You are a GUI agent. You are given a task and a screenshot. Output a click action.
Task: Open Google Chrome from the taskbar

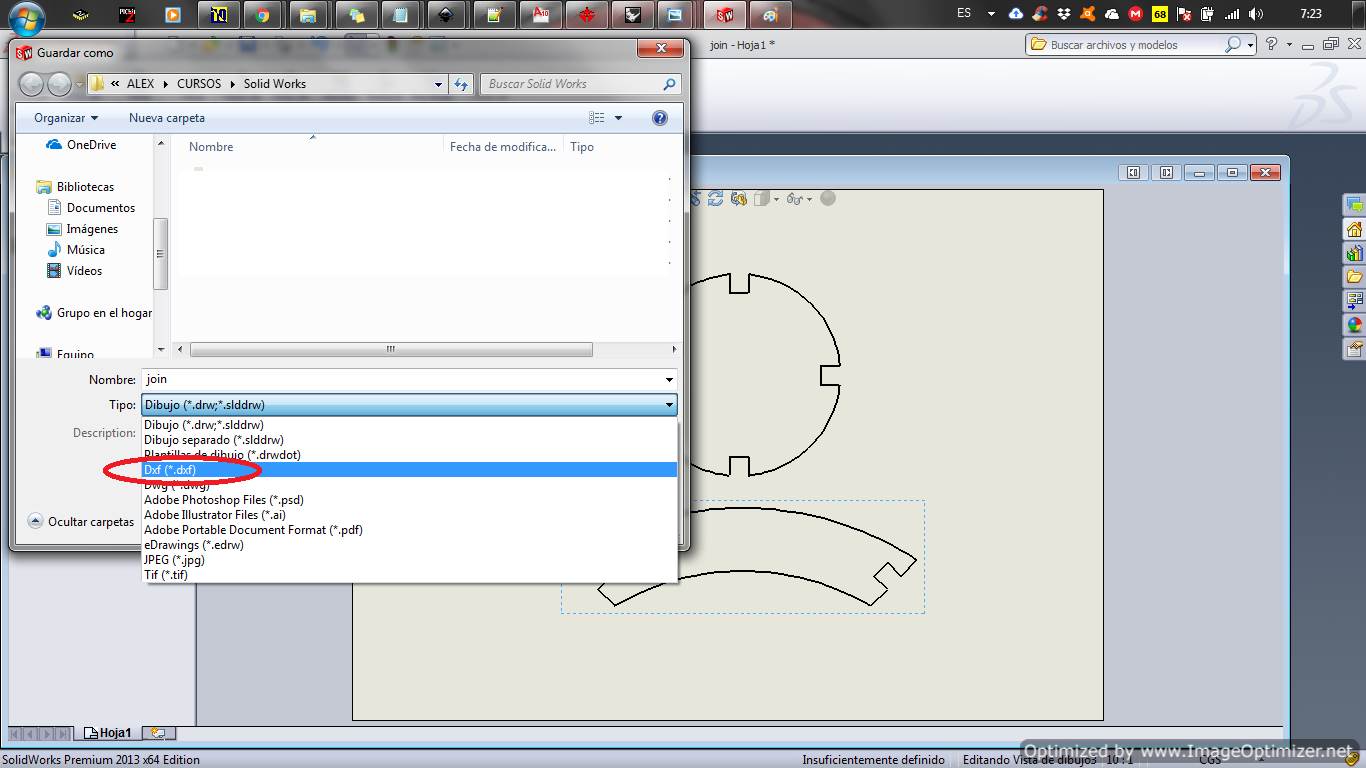tap(262, 15)
